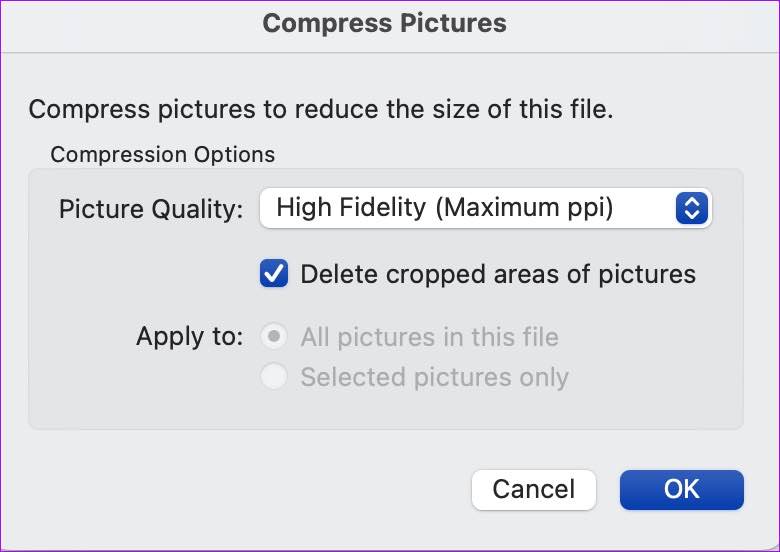Viewport: 780px width, 552px height.
Task: Open the Picture Quality dropdown
Action: pyautogui.click(x=485, y=208)
